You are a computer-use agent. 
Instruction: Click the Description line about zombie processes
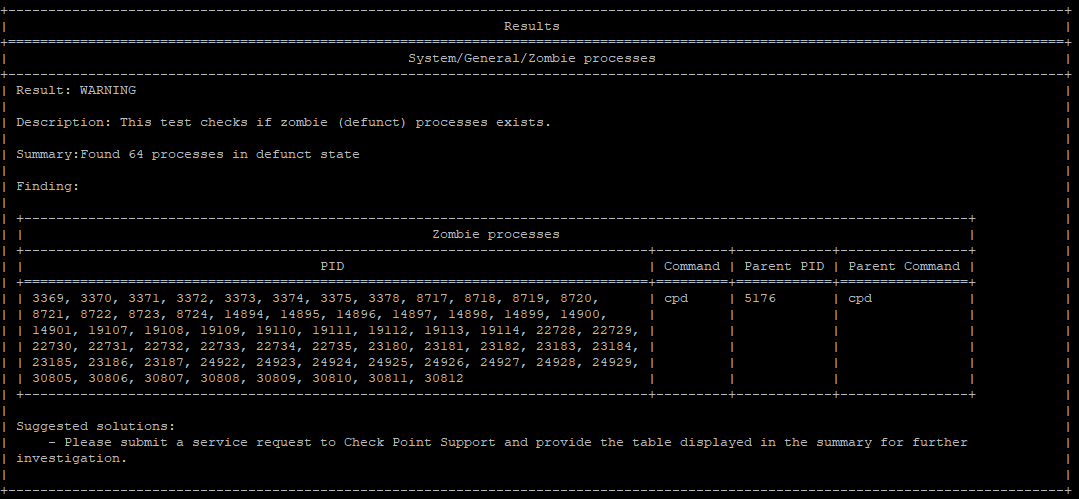click(x=283, y=122)
